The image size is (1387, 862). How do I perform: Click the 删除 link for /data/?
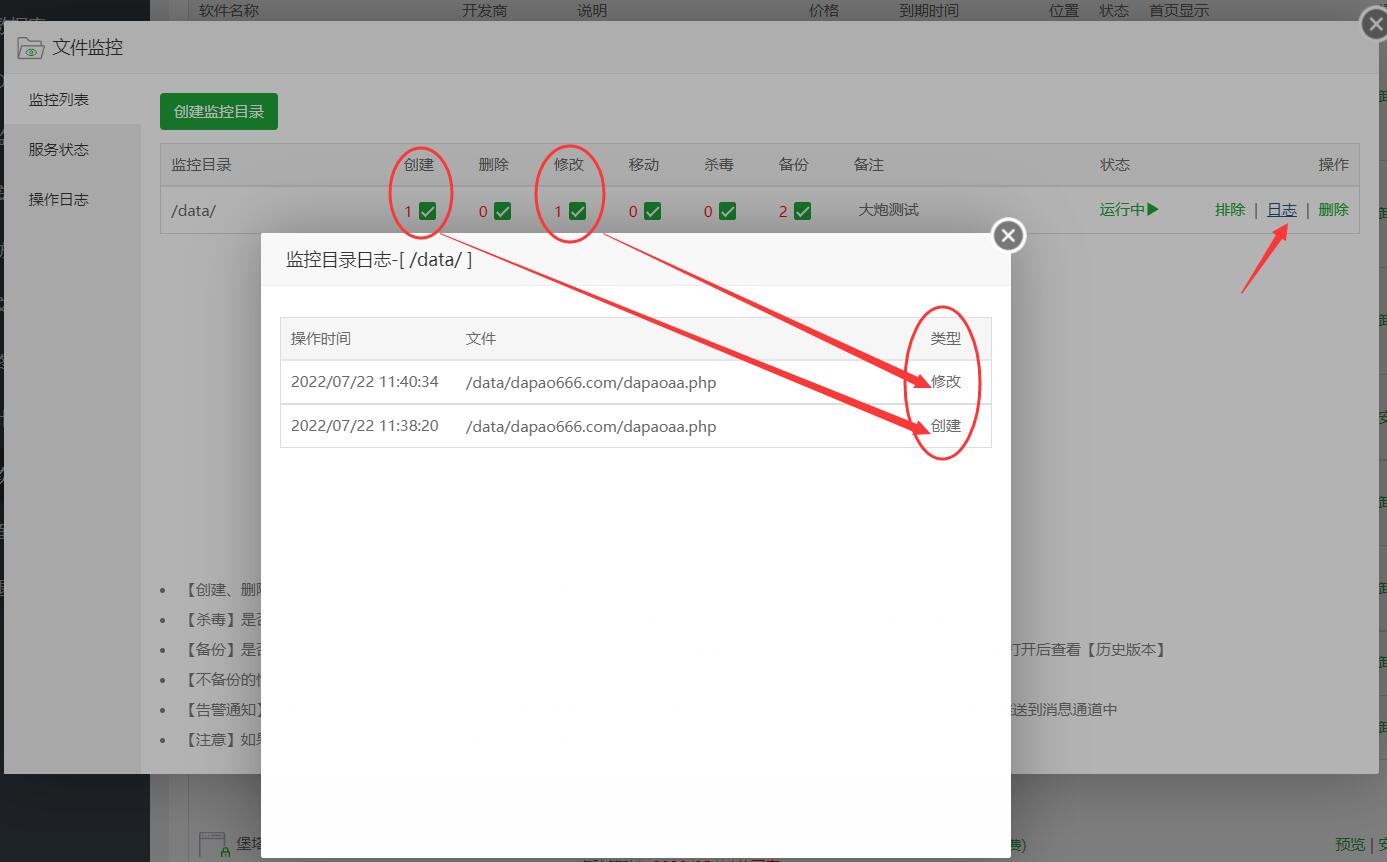point(1333,210)
